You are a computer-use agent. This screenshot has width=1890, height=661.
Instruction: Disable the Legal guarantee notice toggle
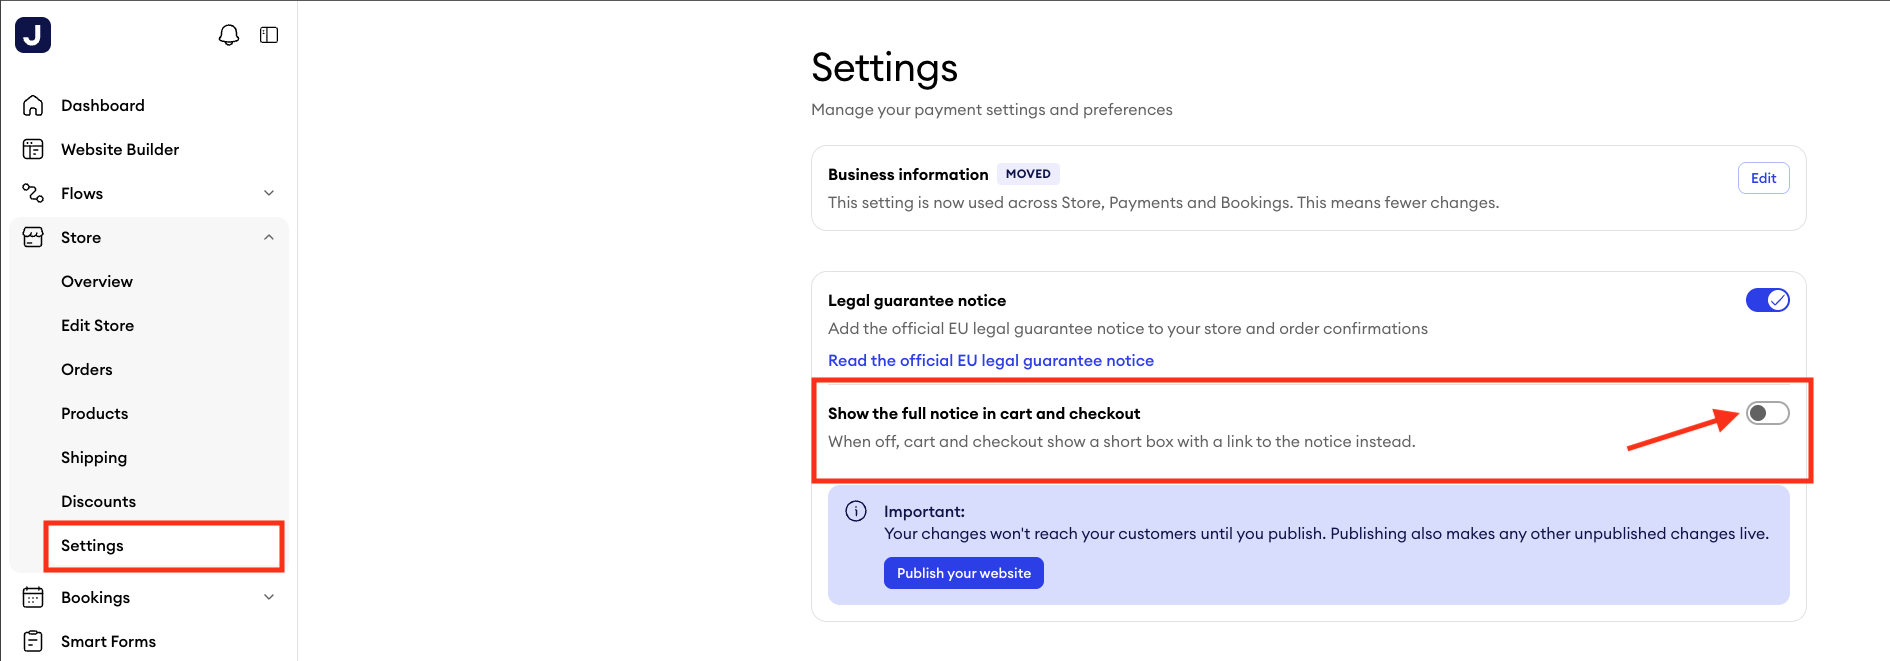[1767, 300]
